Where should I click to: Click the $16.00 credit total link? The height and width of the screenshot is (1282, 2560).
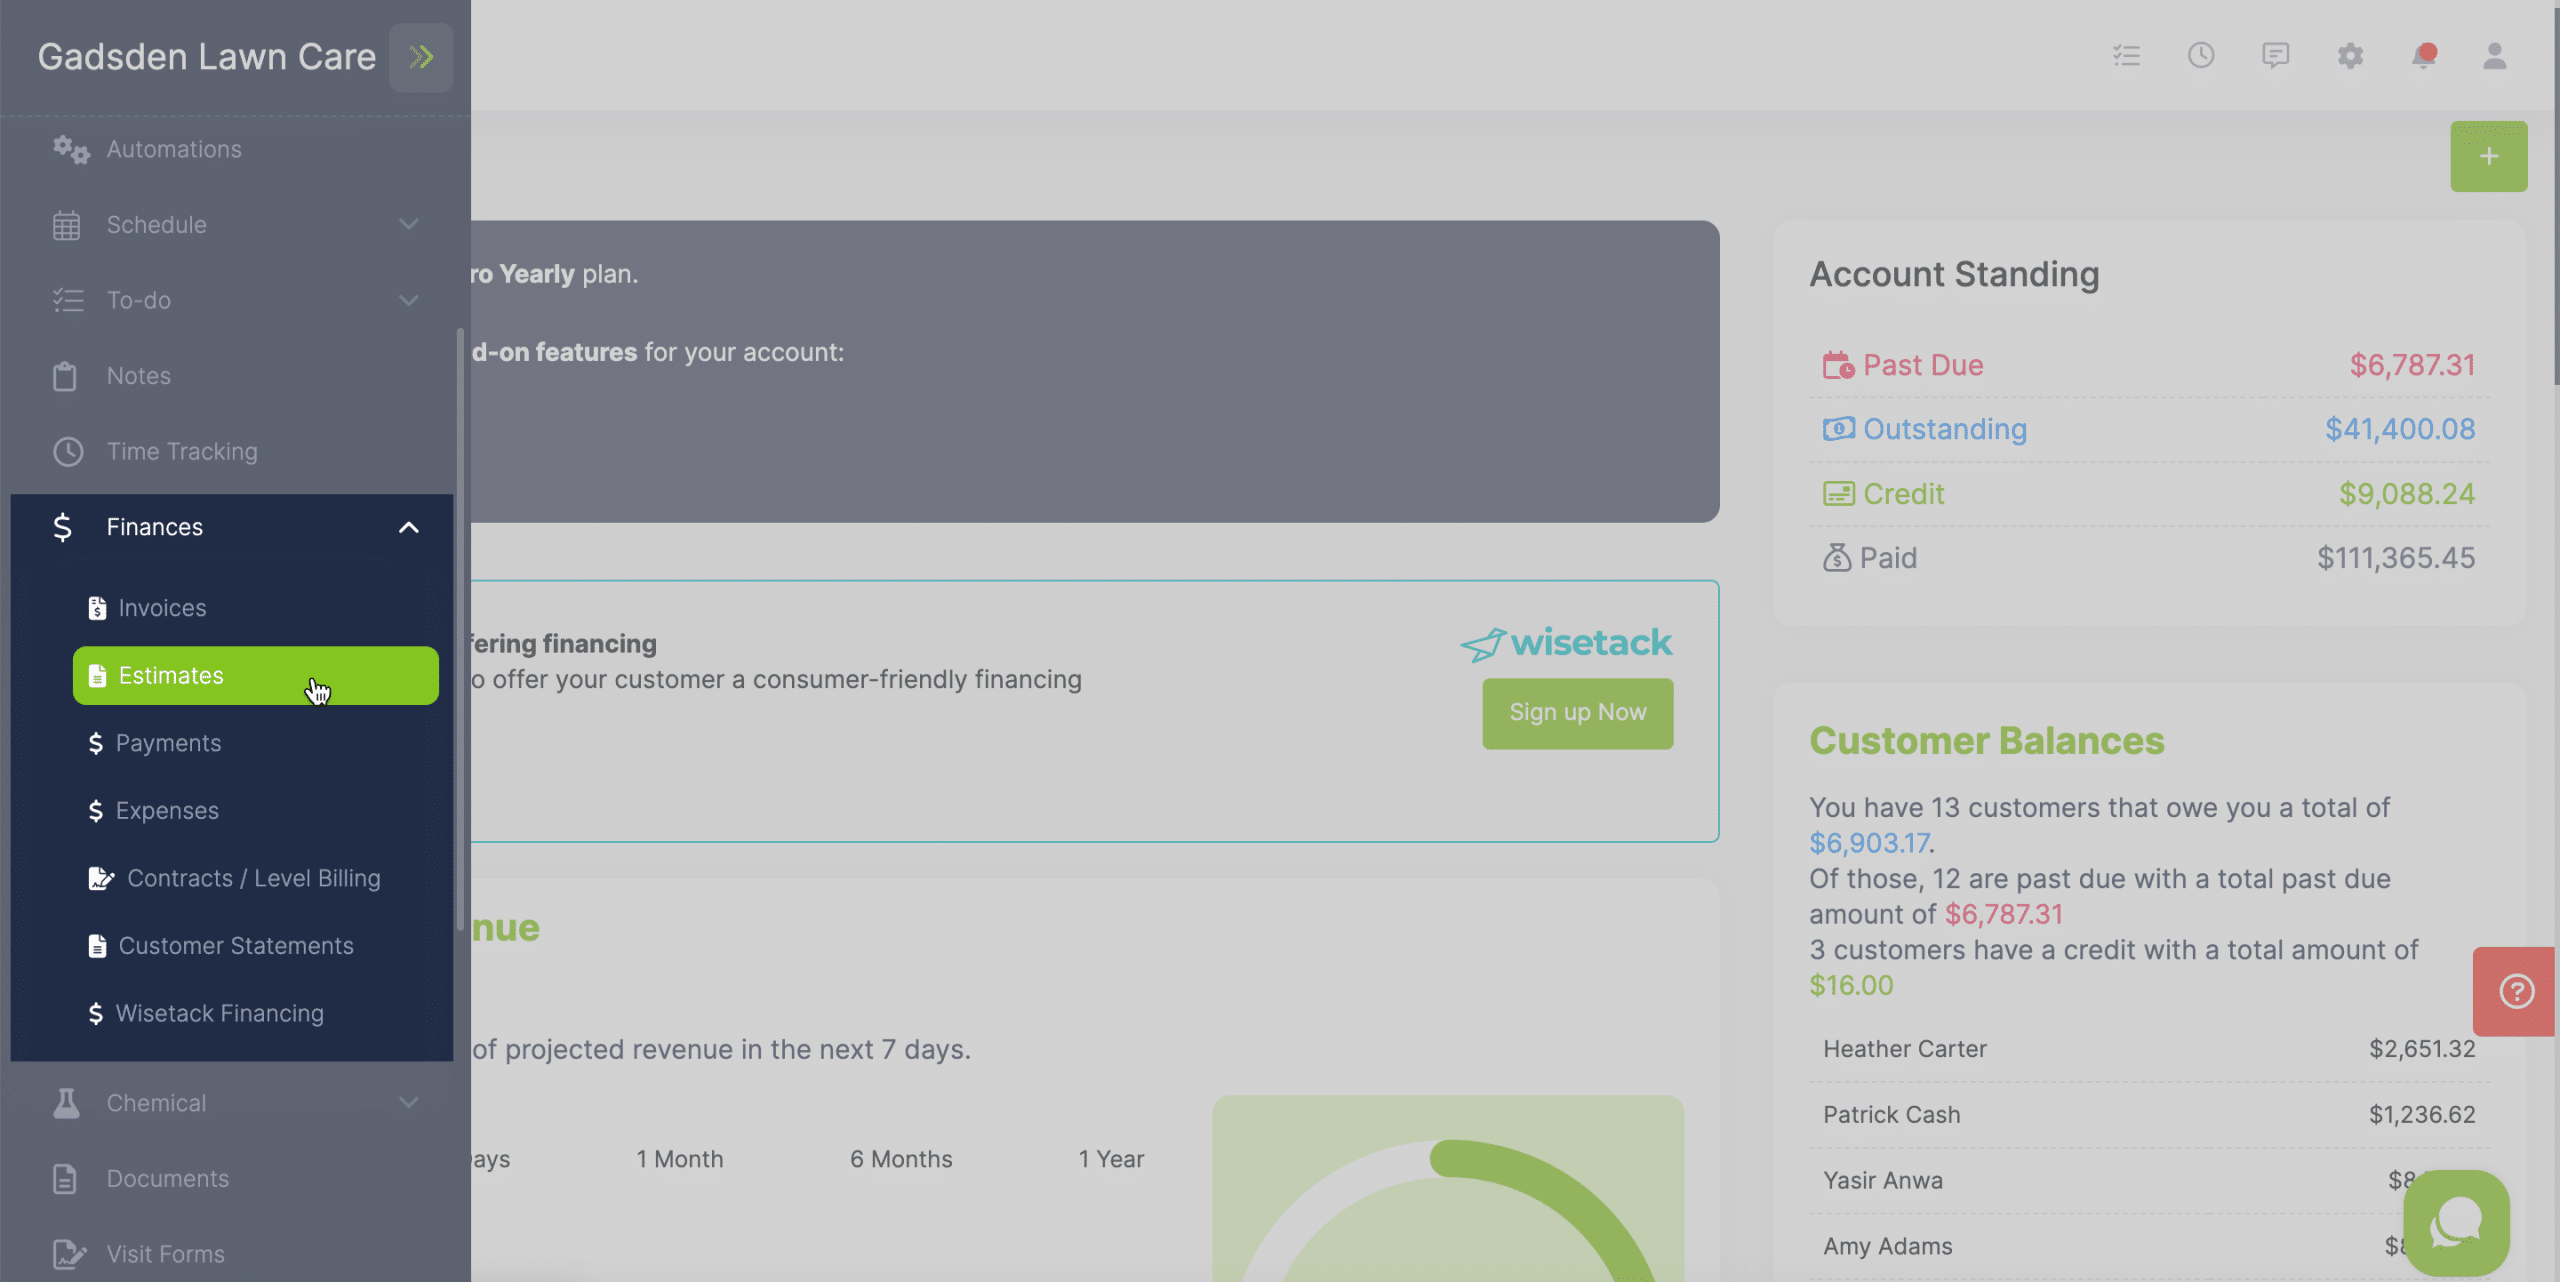pyautogui.click(x=1851, y=985)
